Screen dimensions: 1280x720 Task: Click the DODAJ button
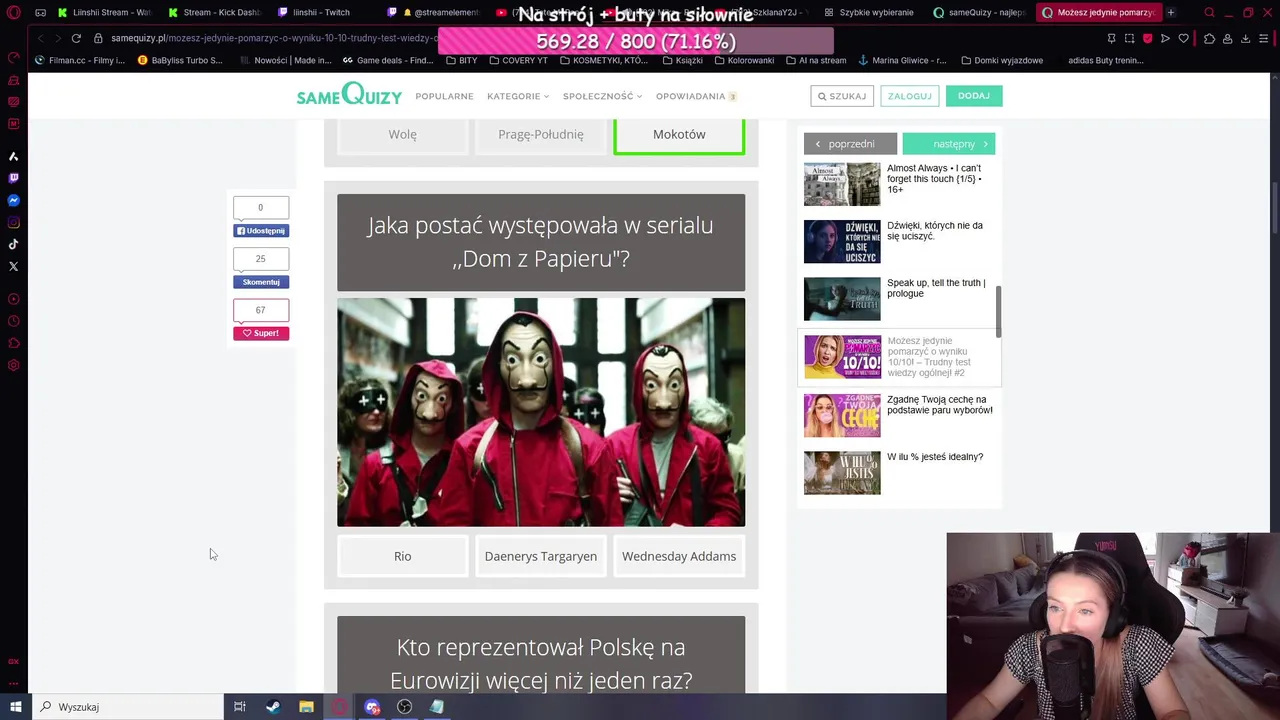pyautogui.click(x=974, y=96)
